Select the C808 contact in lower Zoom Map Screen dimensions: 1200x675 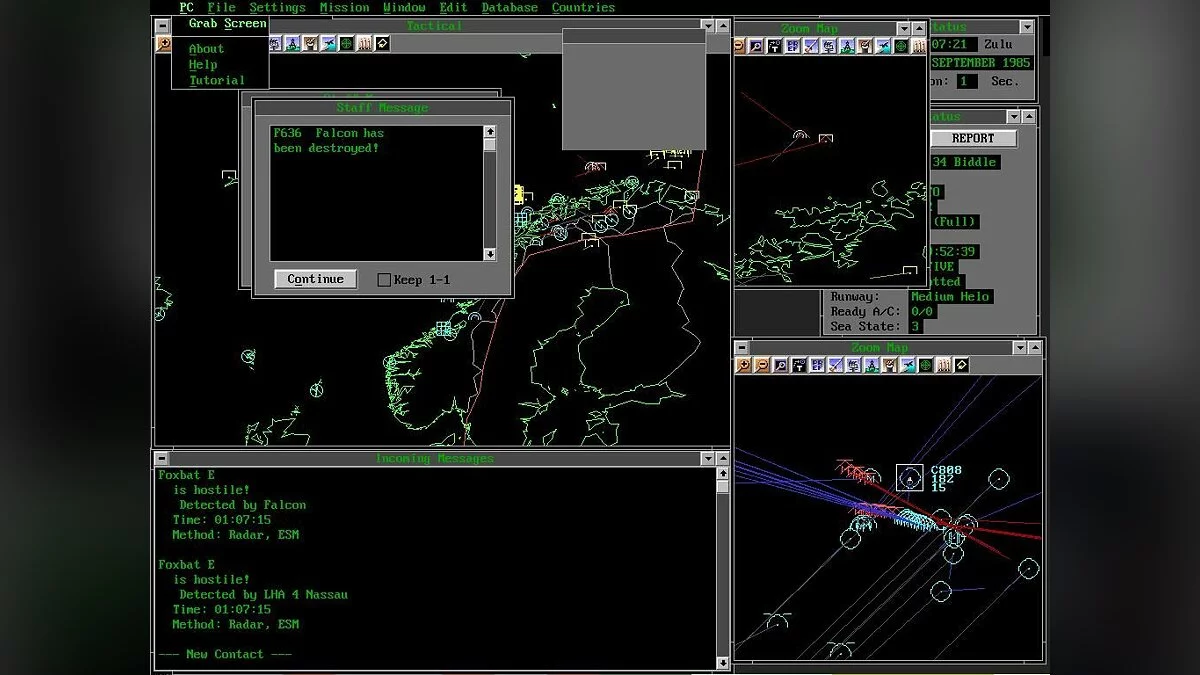pos(909,478)
